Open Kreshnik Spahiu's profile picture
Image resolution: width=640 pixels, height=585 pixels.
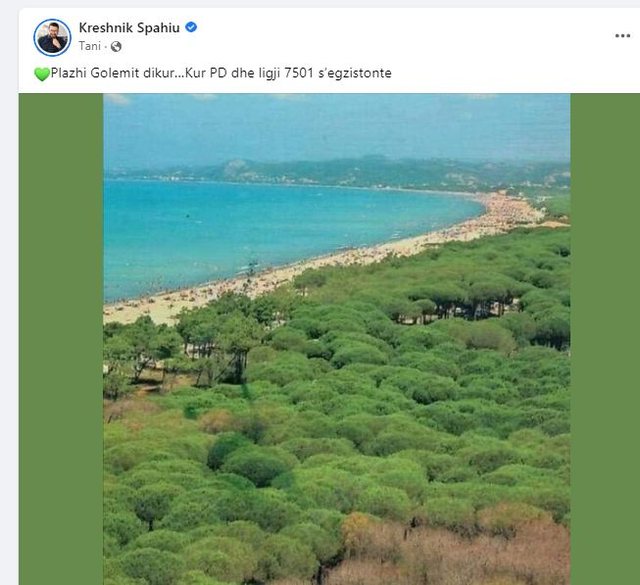pos(52,38)
